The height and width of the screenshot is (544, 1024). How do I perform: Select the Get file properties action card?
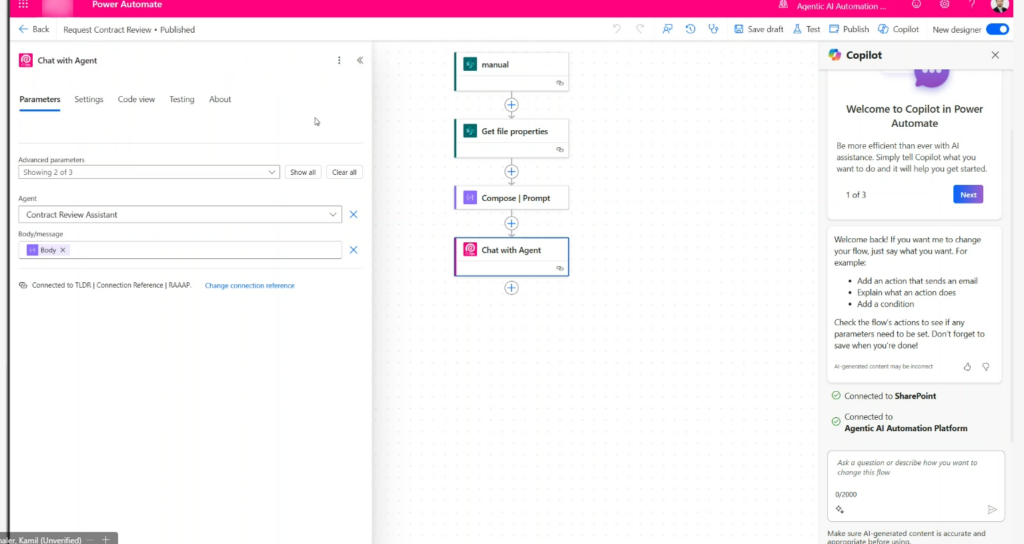(x=511, y=138)
